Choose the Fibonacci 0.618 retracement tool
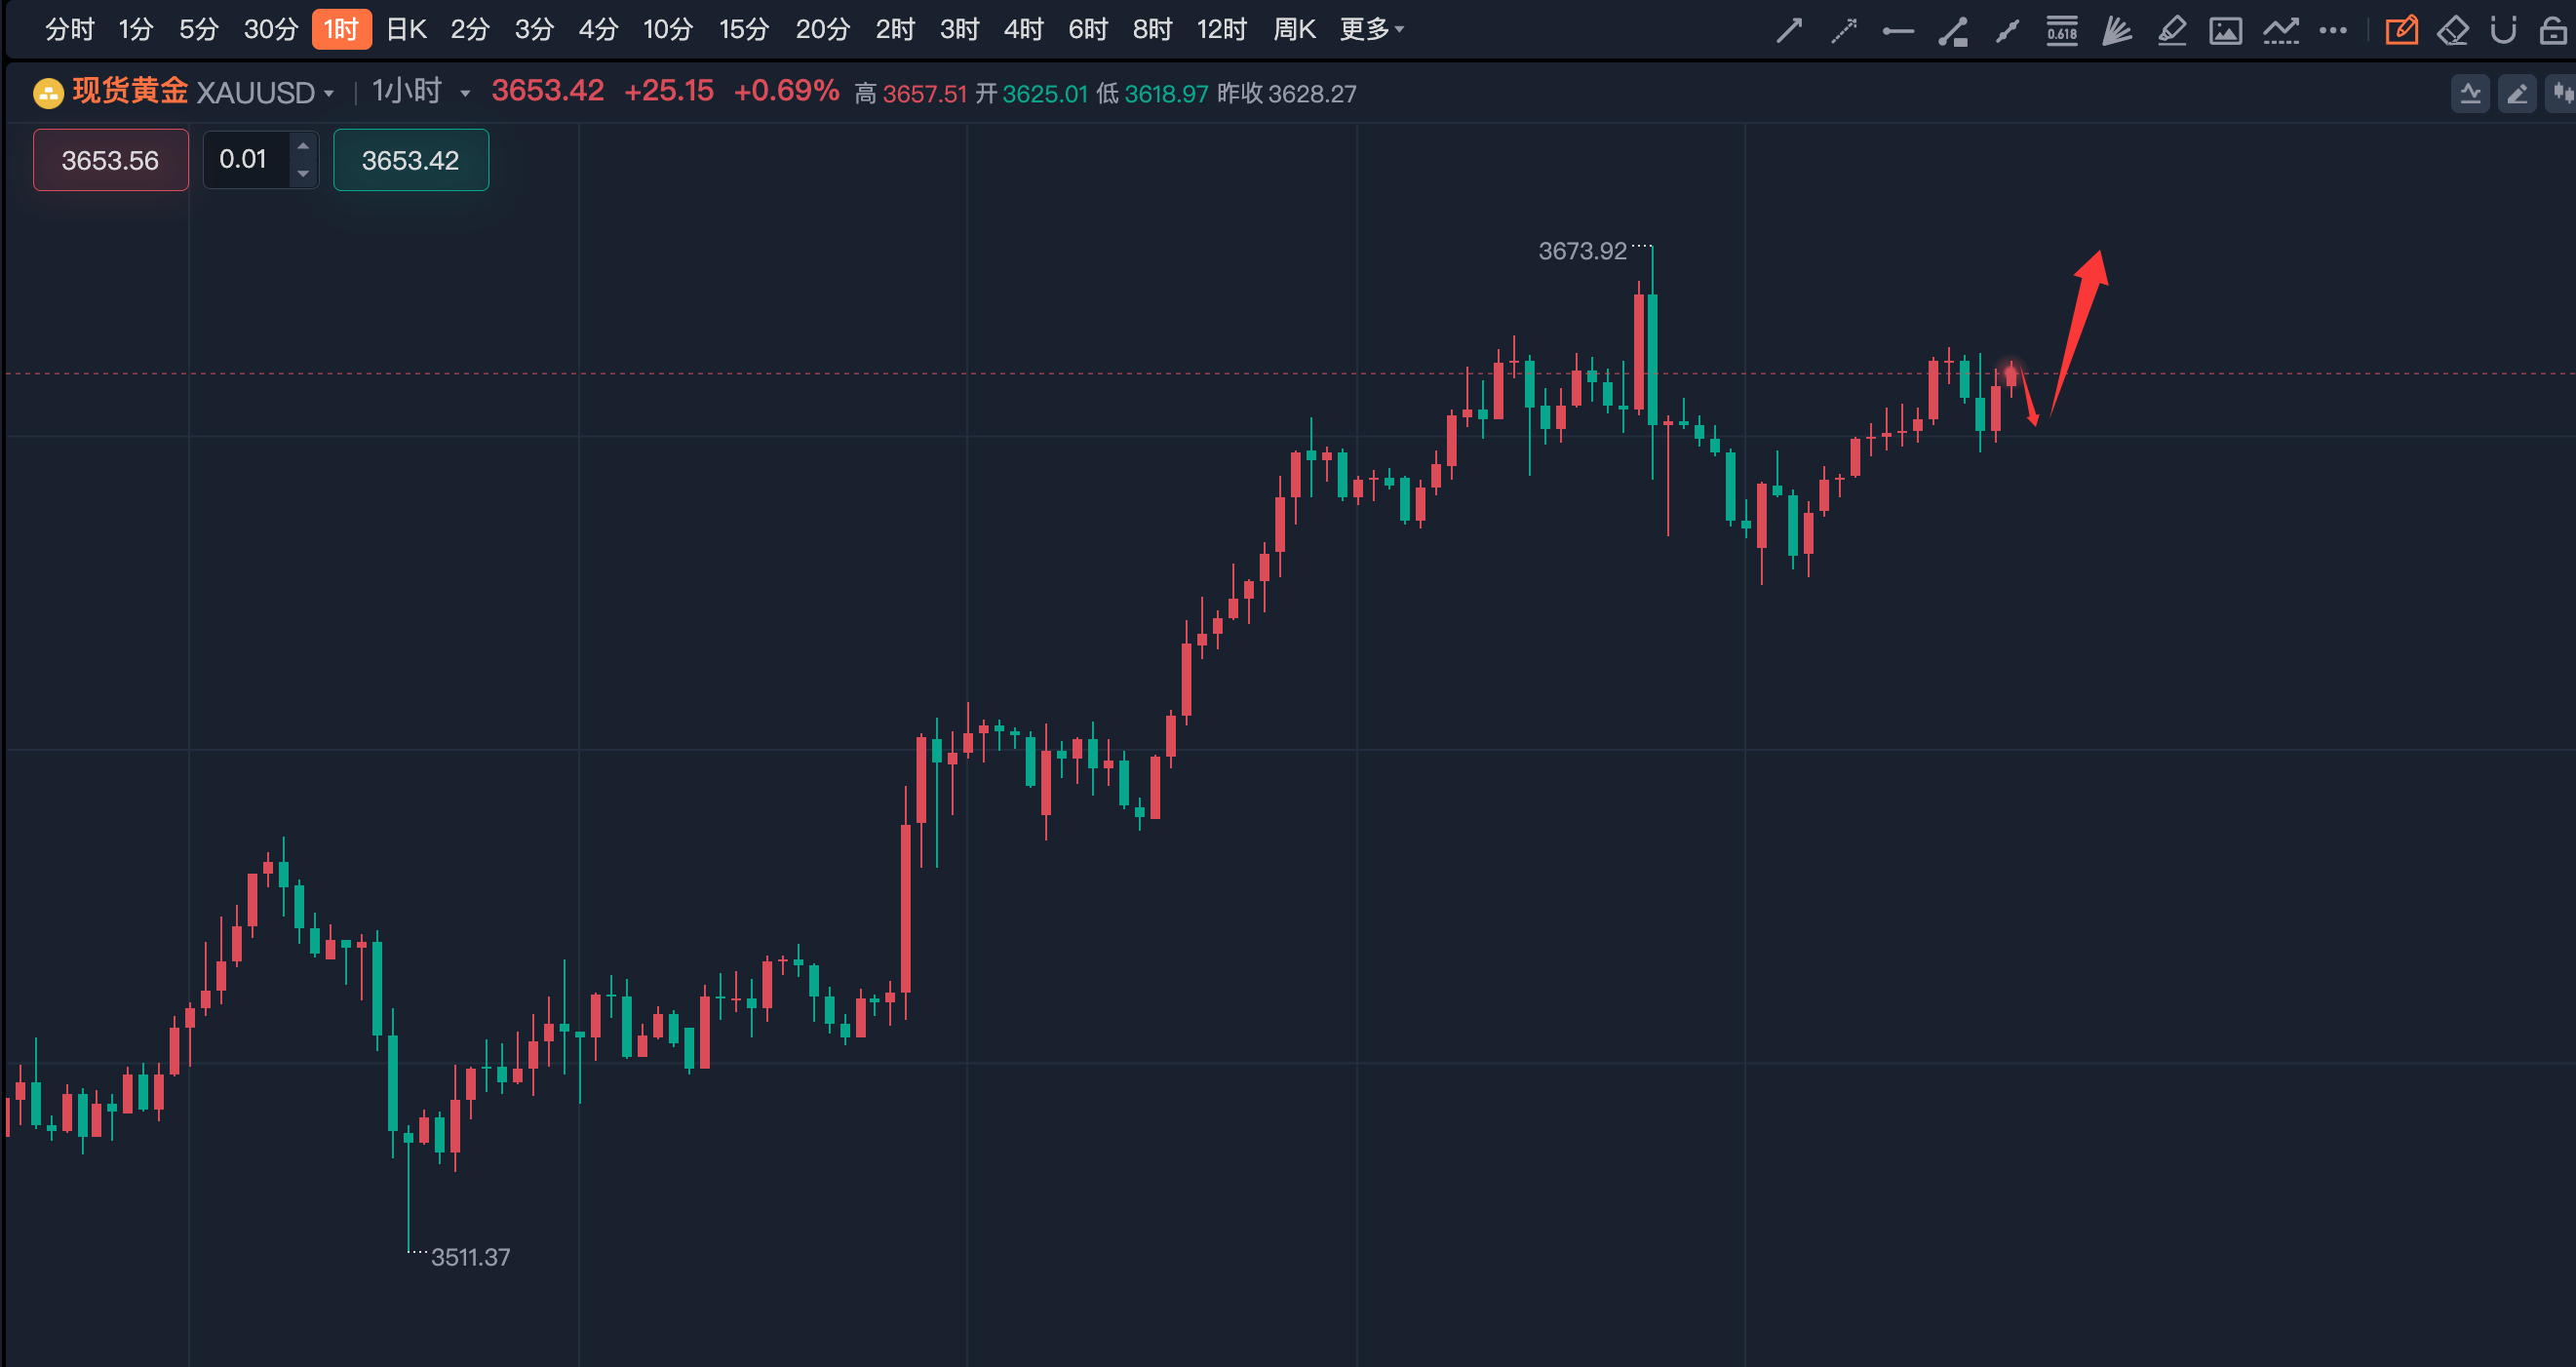This screenshot has height=1367, width=2576. coord(2061,31)
